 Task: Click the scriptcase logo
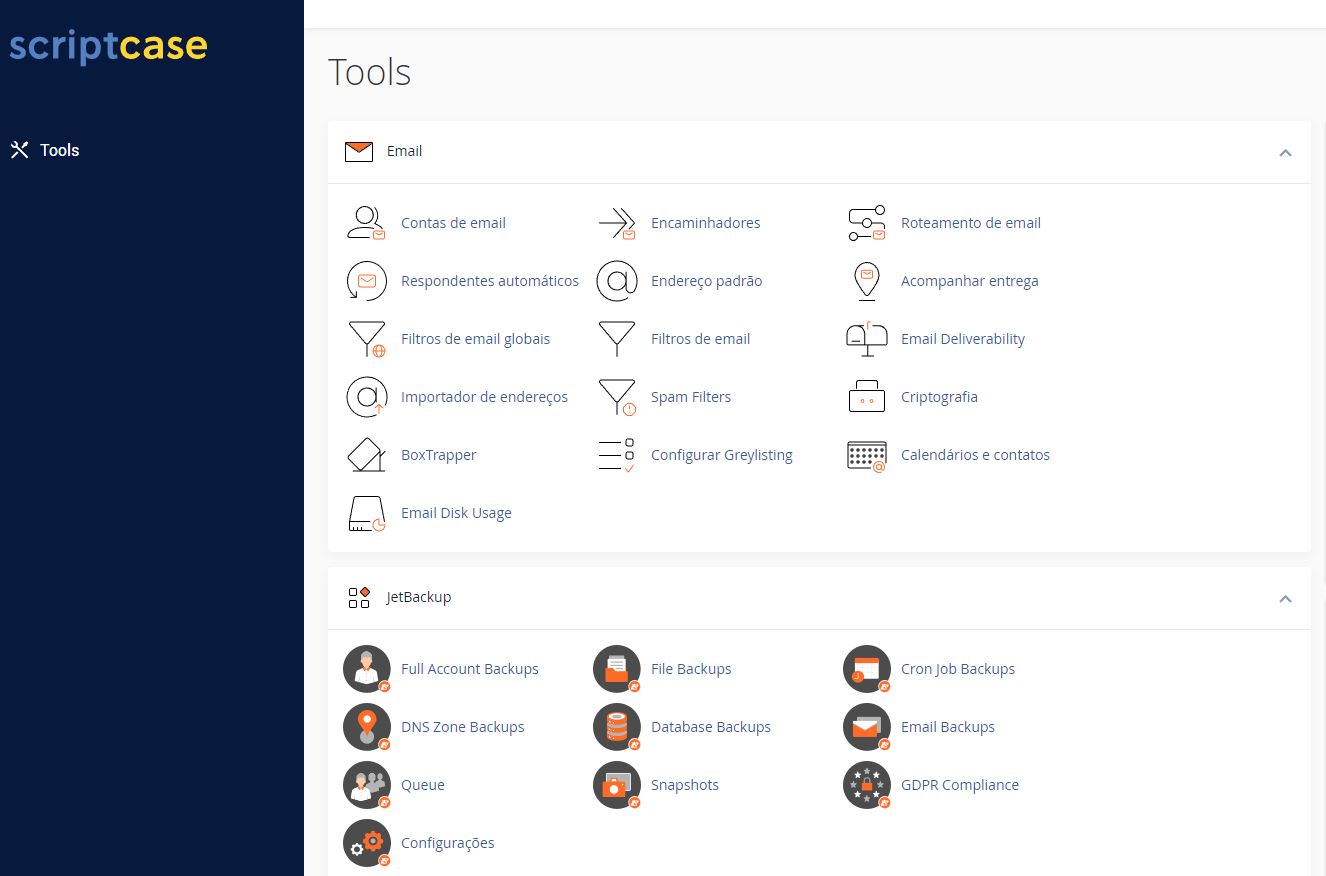point(108,47)
